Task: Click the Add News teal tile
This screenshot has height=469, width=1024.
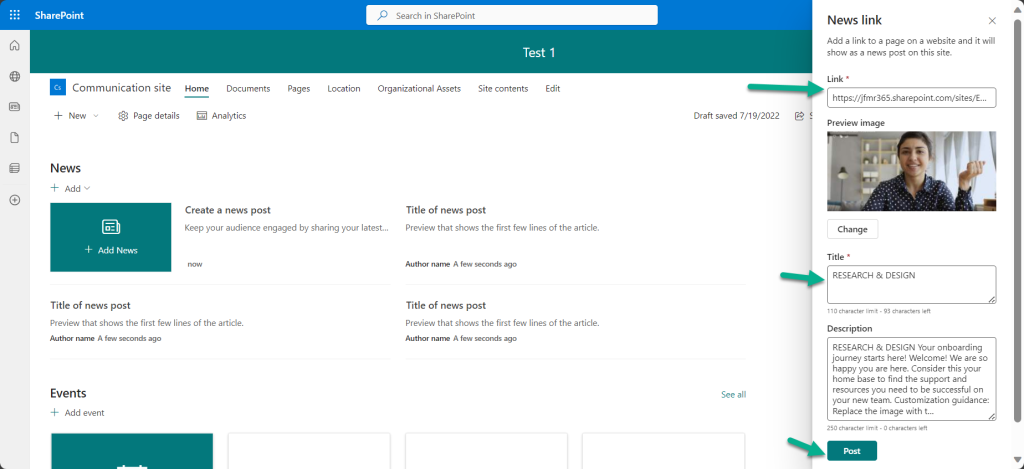Action: tap(110, 237)
